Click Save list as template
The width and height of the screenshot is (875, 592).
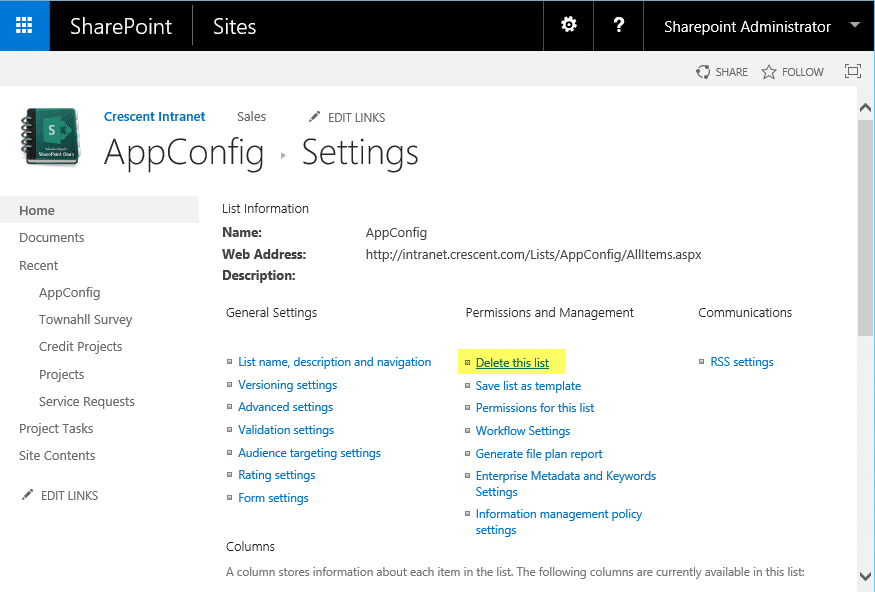click(528, 385)
